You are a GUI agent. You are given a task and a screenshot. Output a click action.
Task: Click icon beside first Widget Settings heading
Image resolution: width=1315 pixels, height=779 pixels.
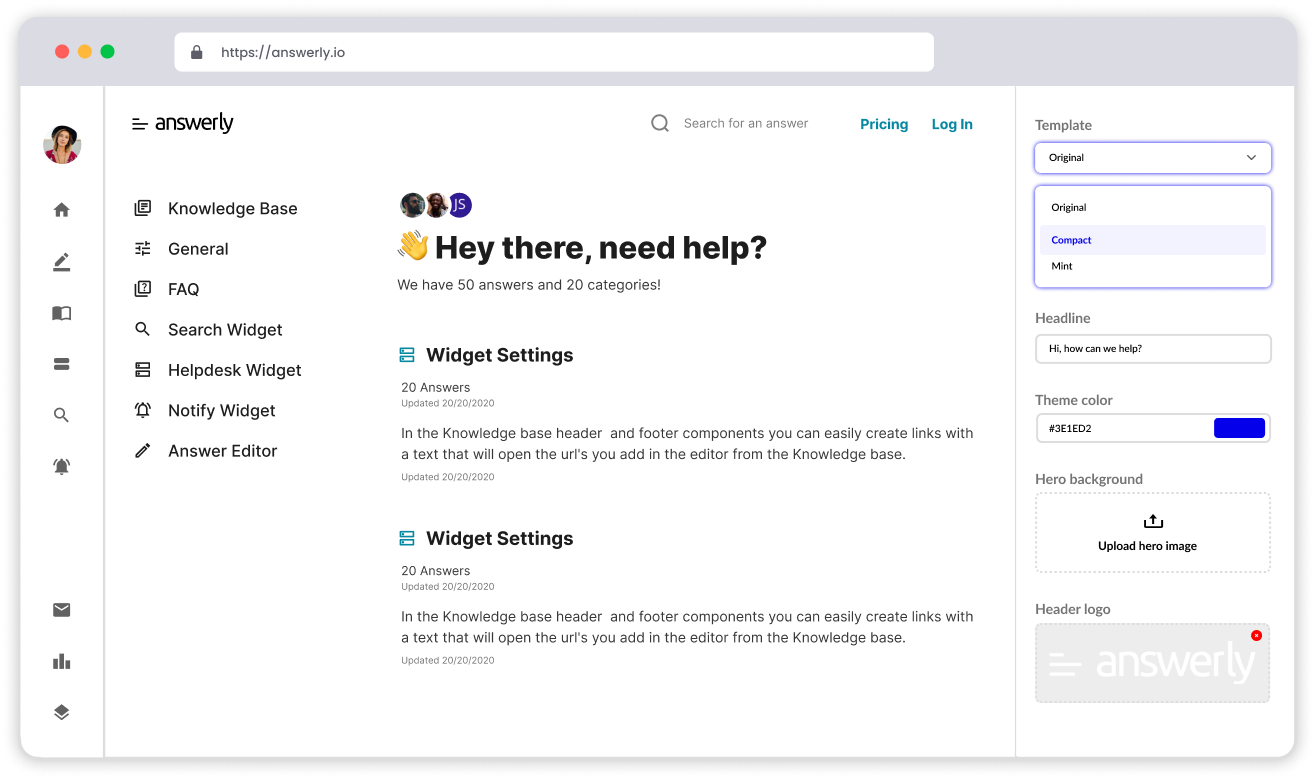[407, 355]
